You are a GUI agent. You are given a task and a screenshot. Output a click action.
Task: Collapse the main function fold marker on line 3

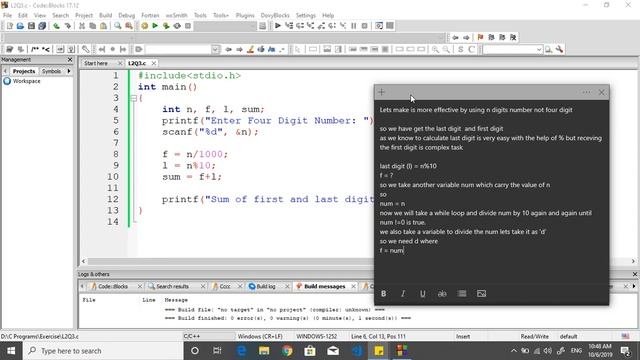click(133, 98)
